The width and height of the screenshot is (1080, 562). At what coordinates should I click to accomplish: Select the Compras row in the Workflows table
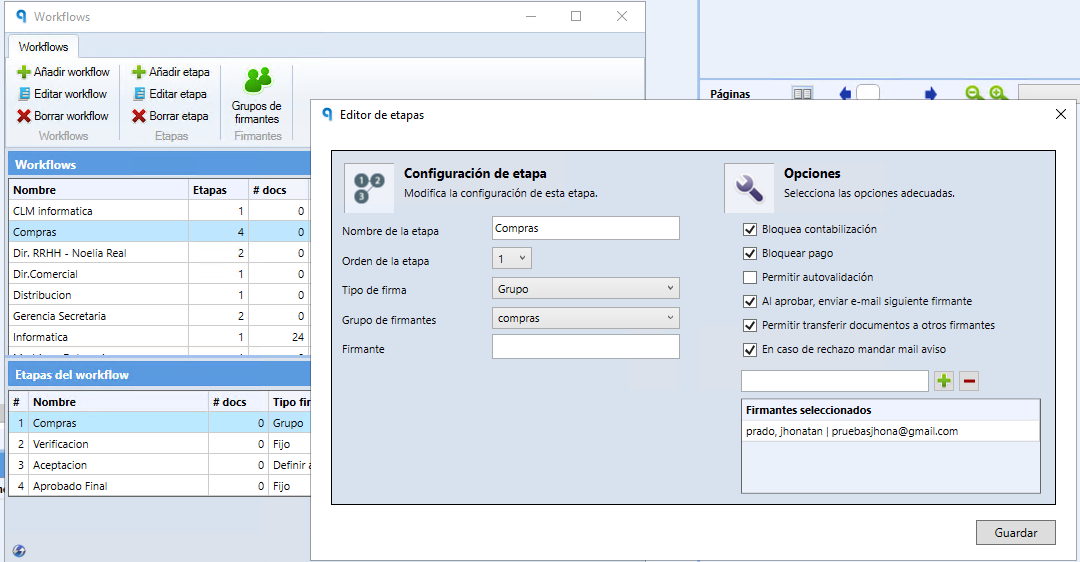pos(160,232)
